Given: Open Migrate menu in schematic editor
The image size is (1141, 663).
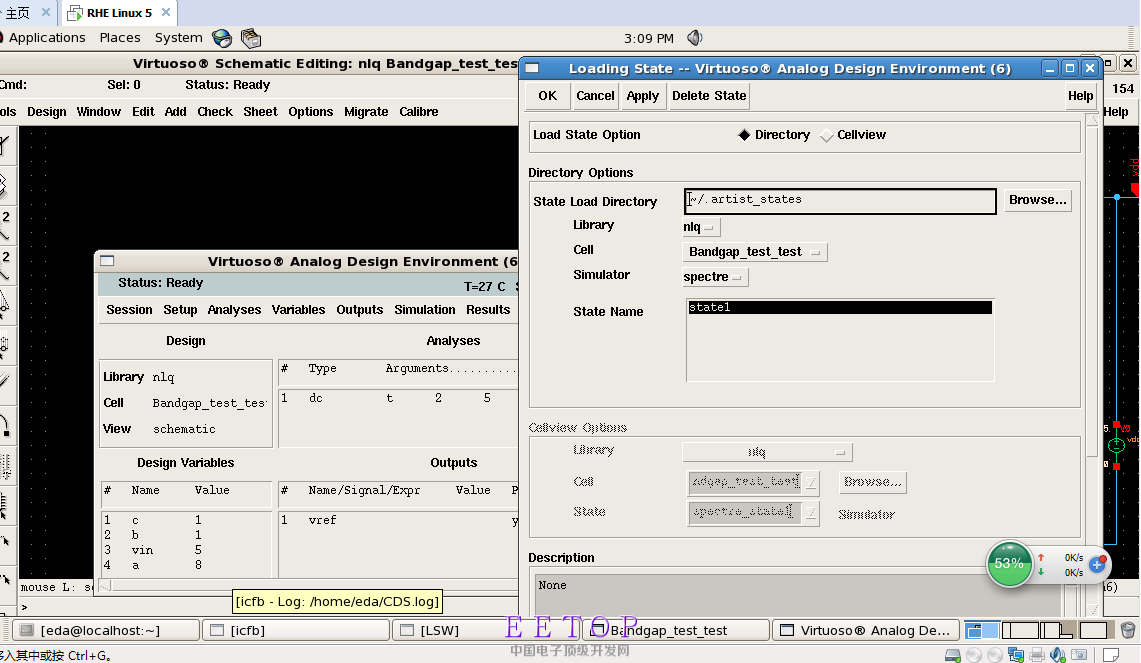Looking at the screenshot, I should 366,111.
